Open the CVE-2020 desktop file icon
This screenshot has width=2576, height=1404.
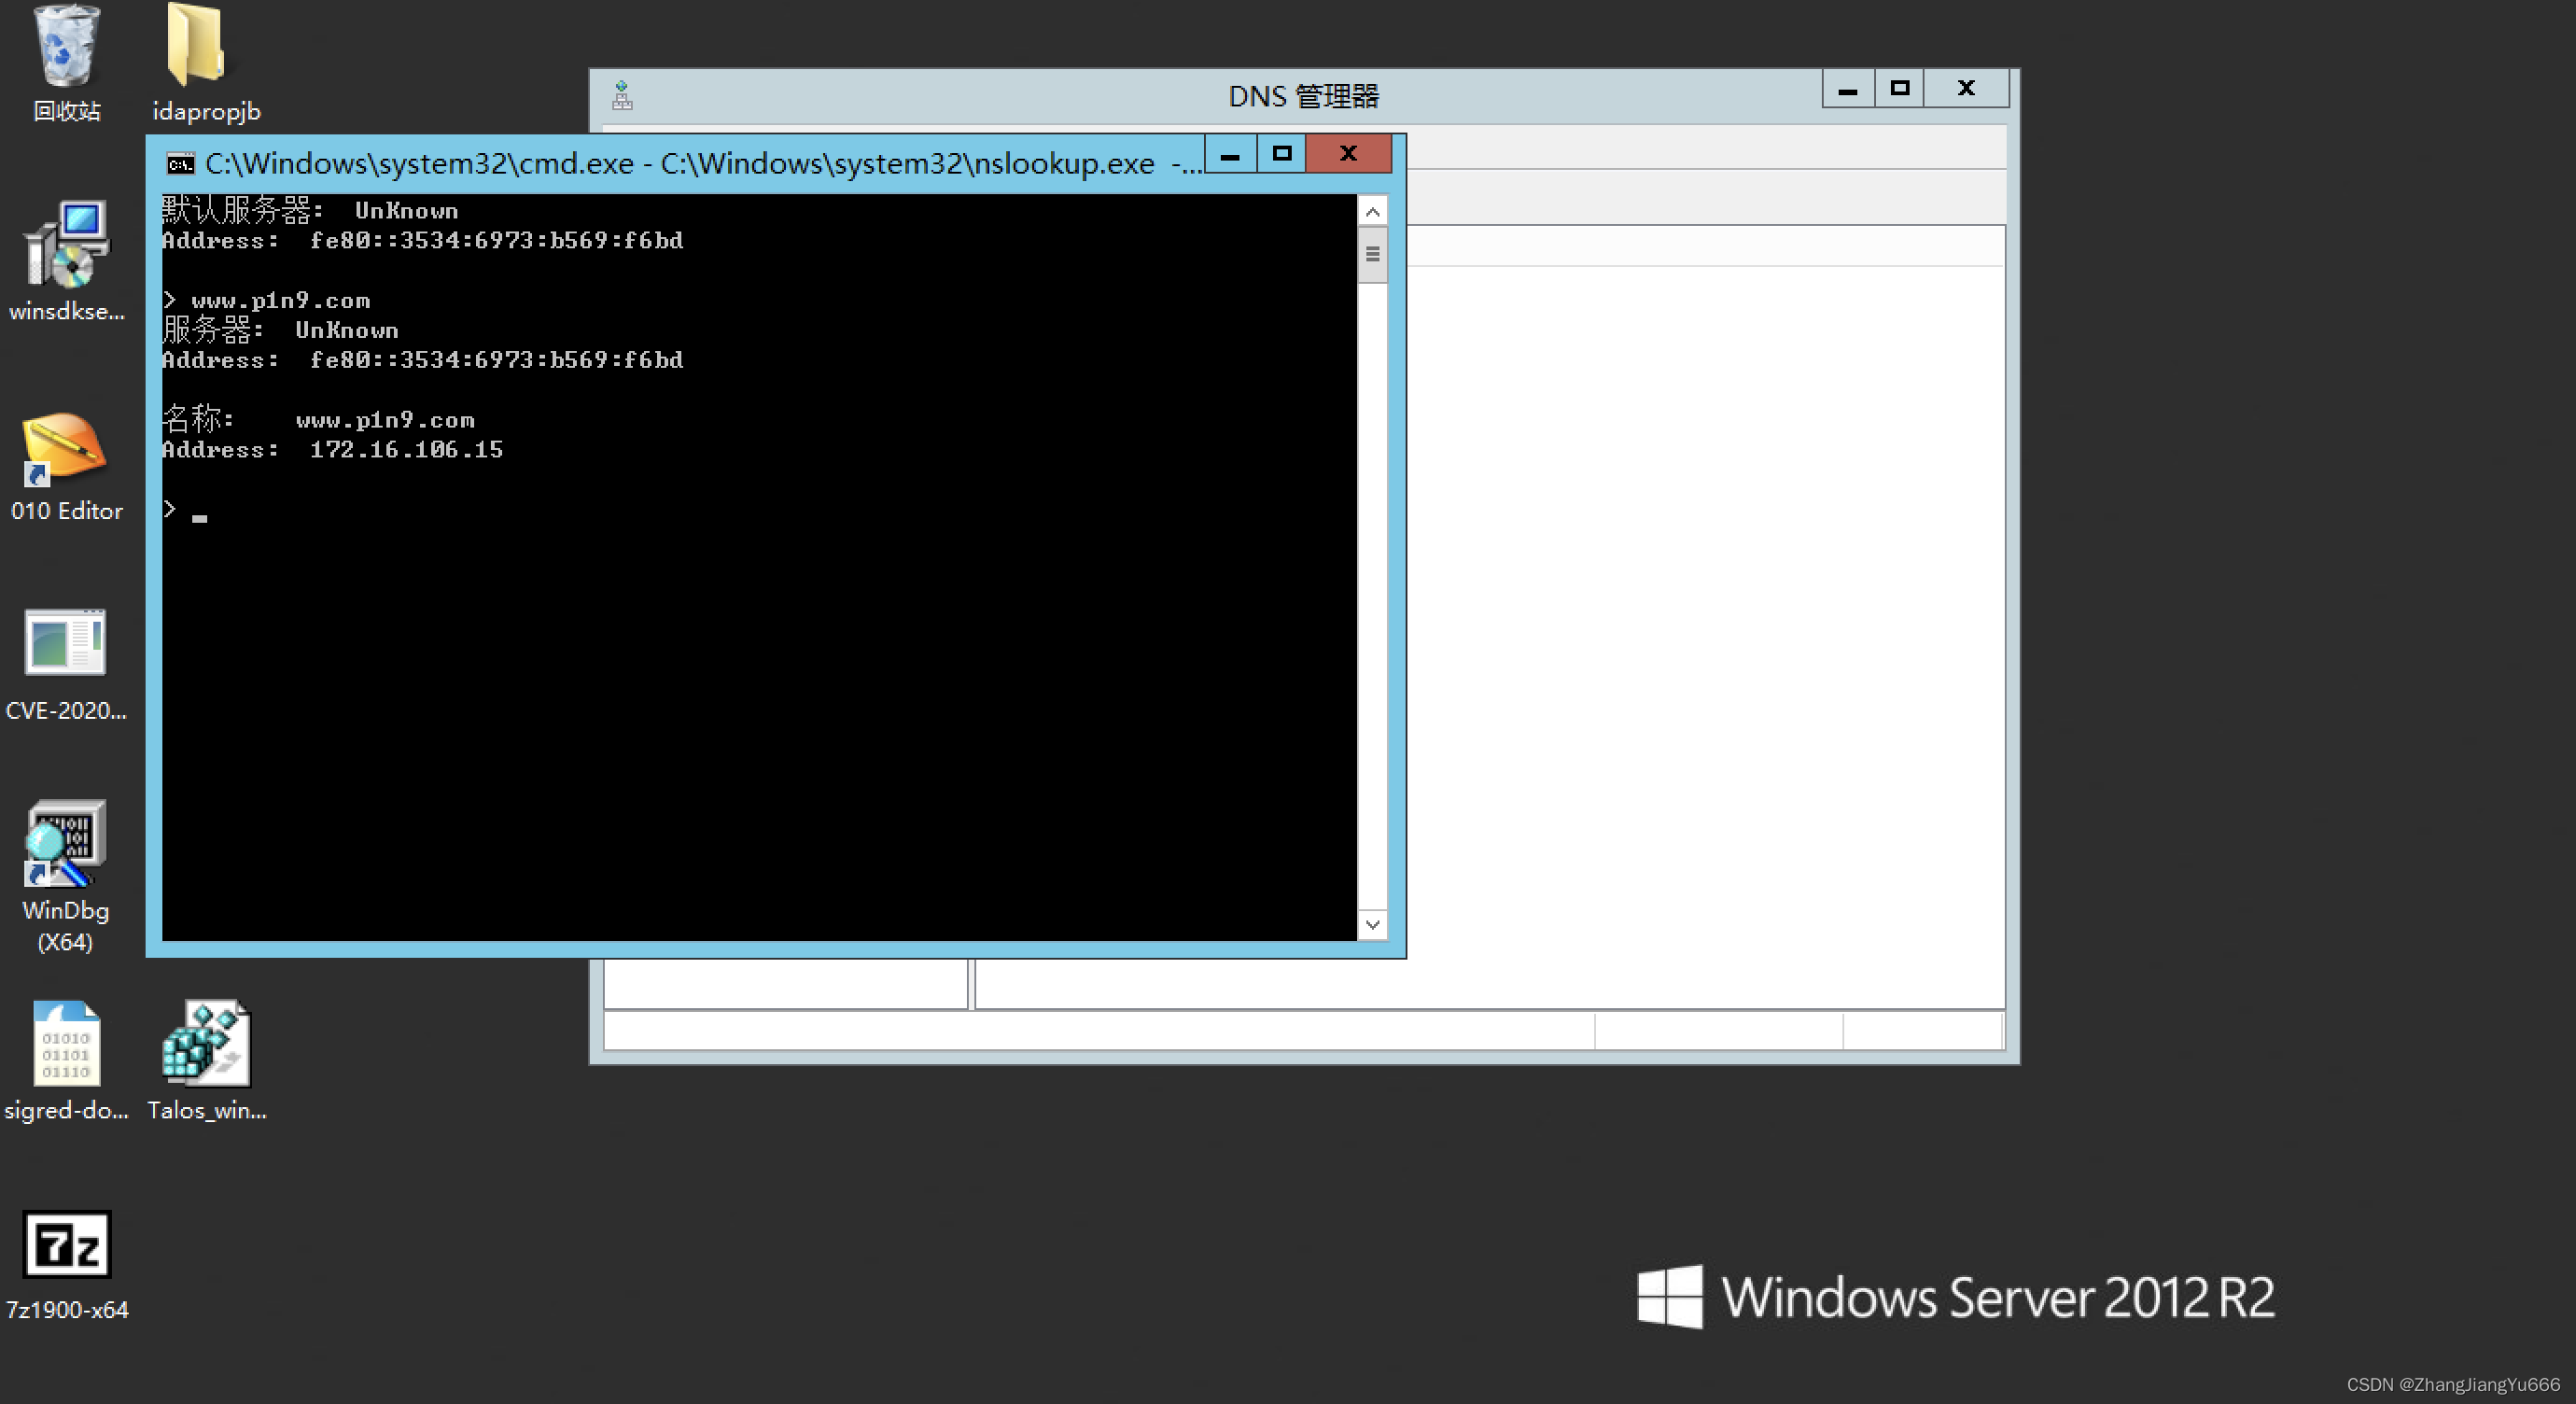point(66,643)
